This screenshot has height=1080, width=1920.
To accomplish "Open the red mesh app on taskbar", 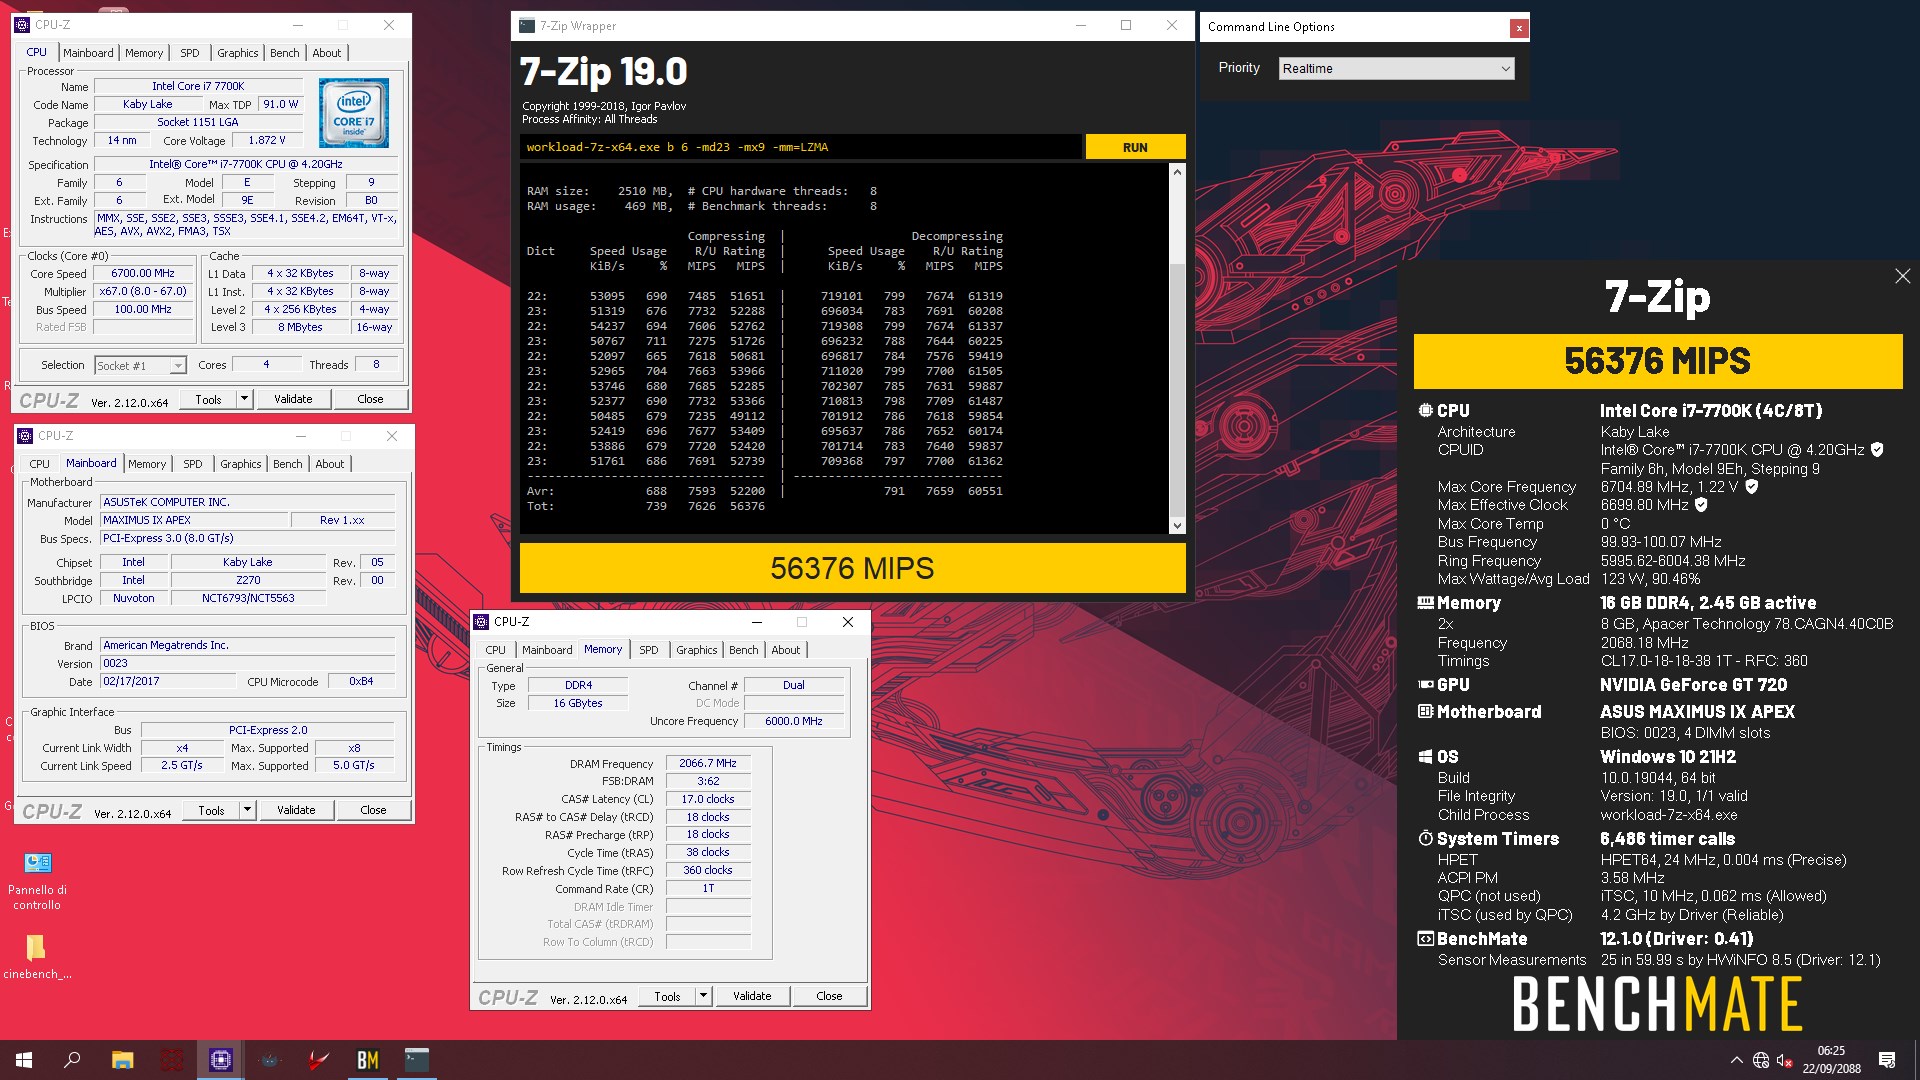I will click(172, 1060).
